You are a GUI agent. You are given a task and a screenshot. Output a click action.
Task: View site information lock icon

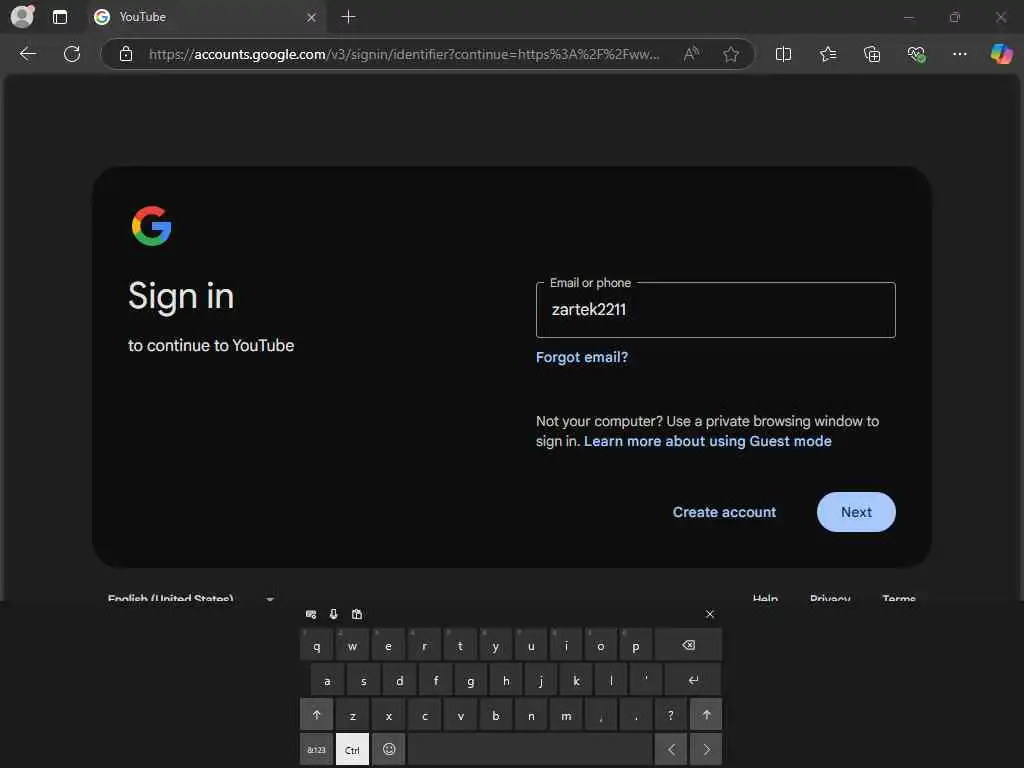[126, 54]
